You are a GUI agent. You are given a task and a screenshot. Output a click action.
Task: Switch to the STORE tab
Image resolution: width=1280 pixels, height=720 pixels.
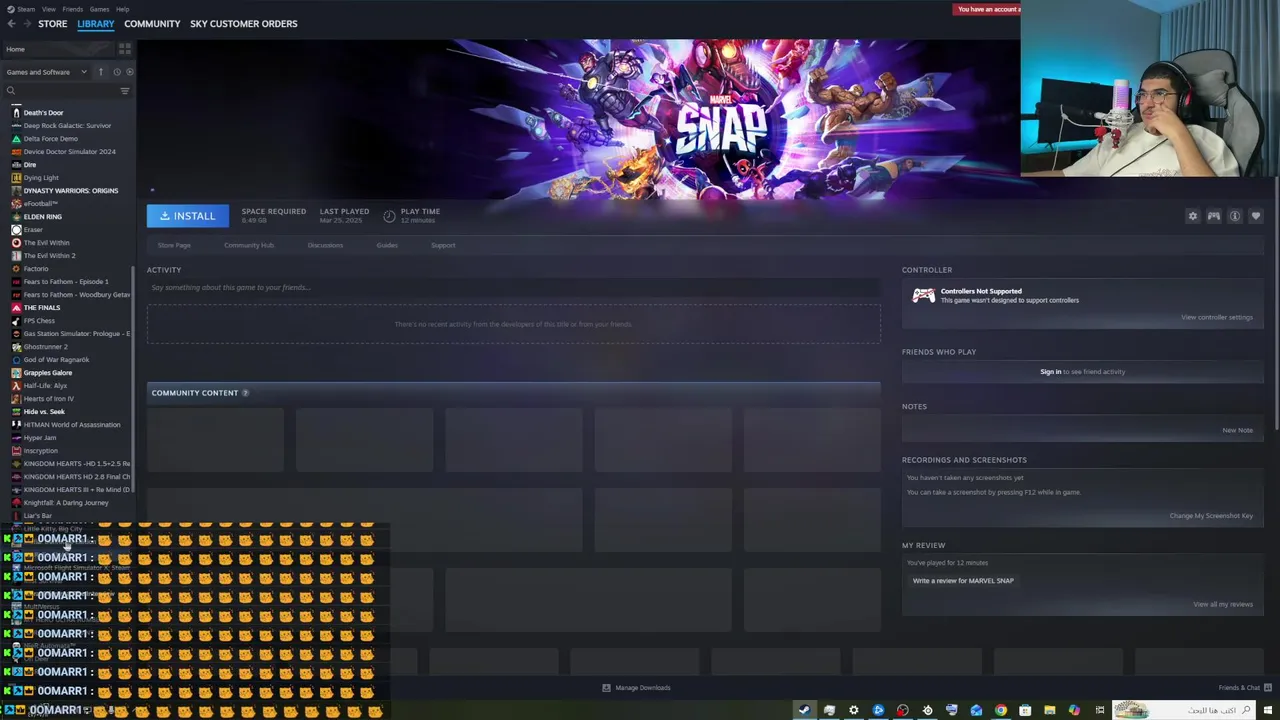tap(53, 24)
